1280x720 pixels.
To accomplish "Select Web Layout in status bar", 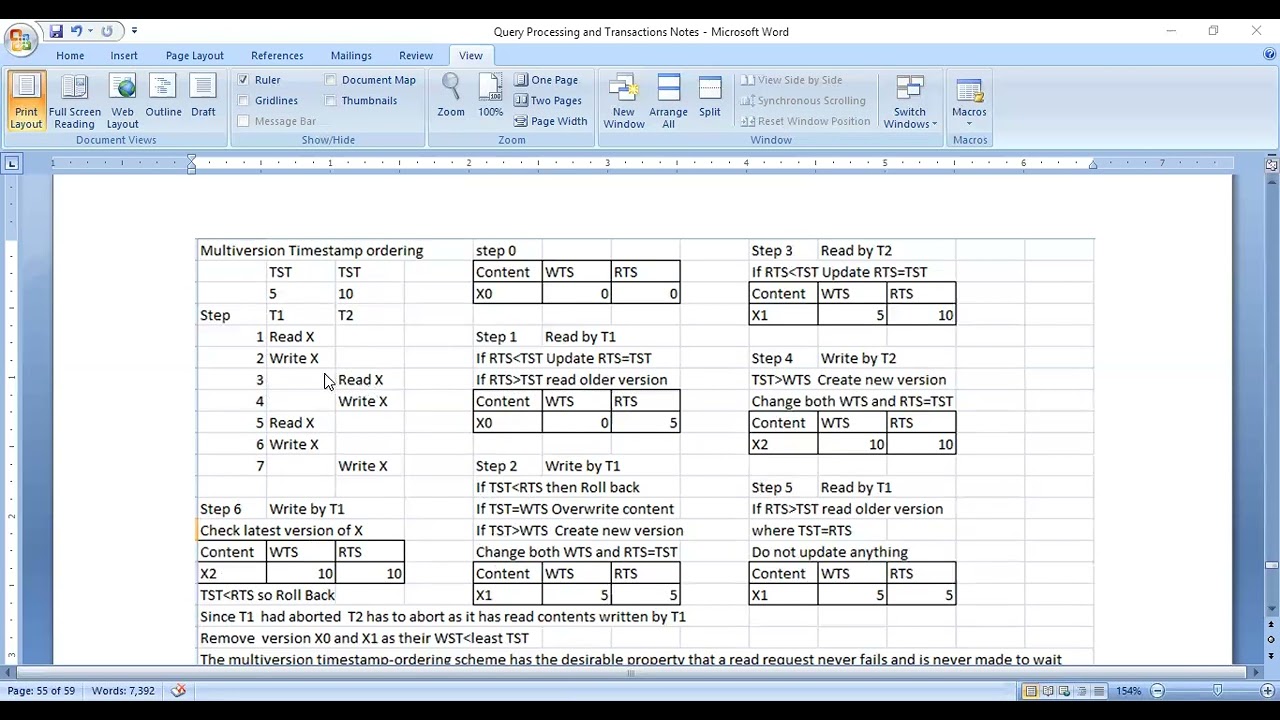I will click(1065, 691).
